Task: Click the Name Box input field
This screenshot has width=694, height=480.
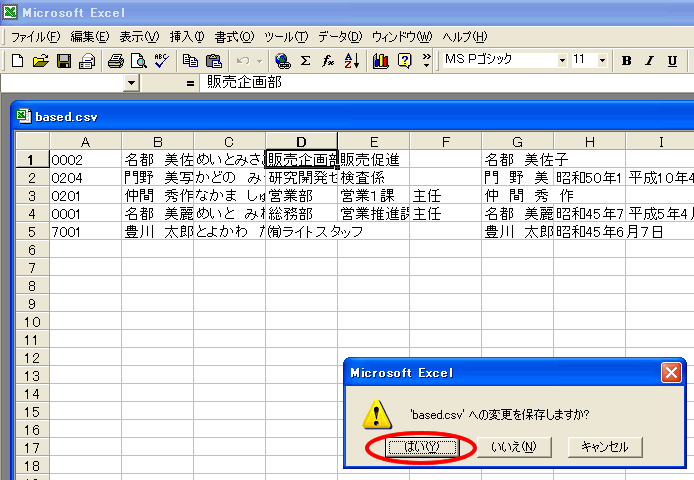Action: pyautogui.click(x=63, y=83)
